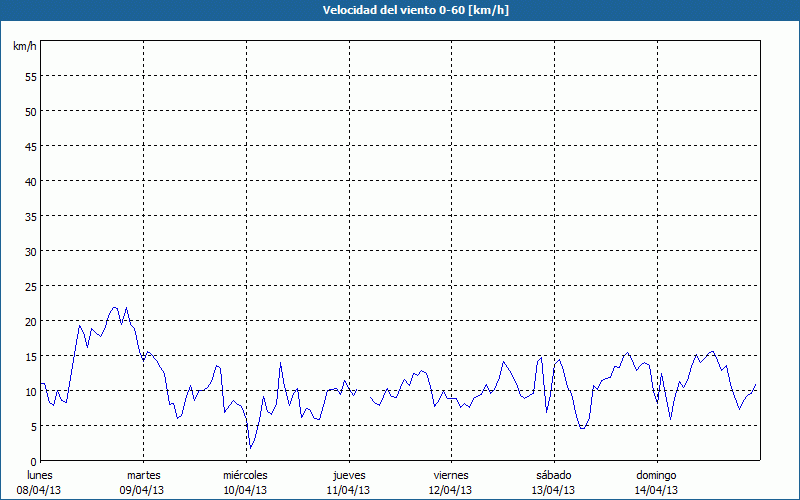Click the lunes 08/04/13 date label

[40, 482]
